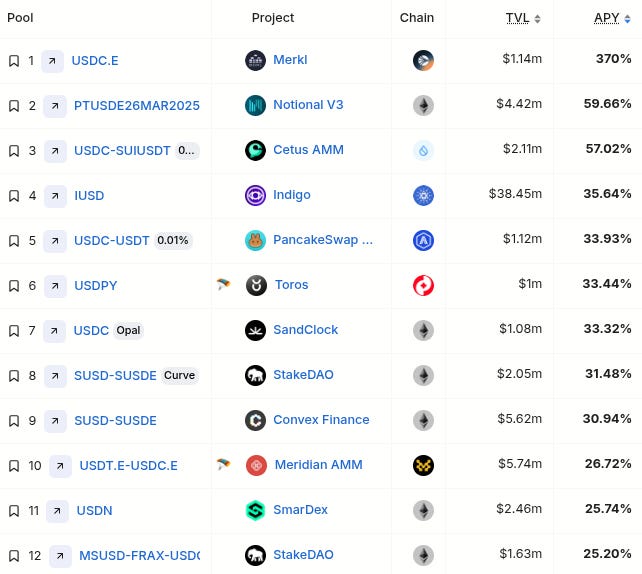Click the Toros bull logo

(256, 286)
